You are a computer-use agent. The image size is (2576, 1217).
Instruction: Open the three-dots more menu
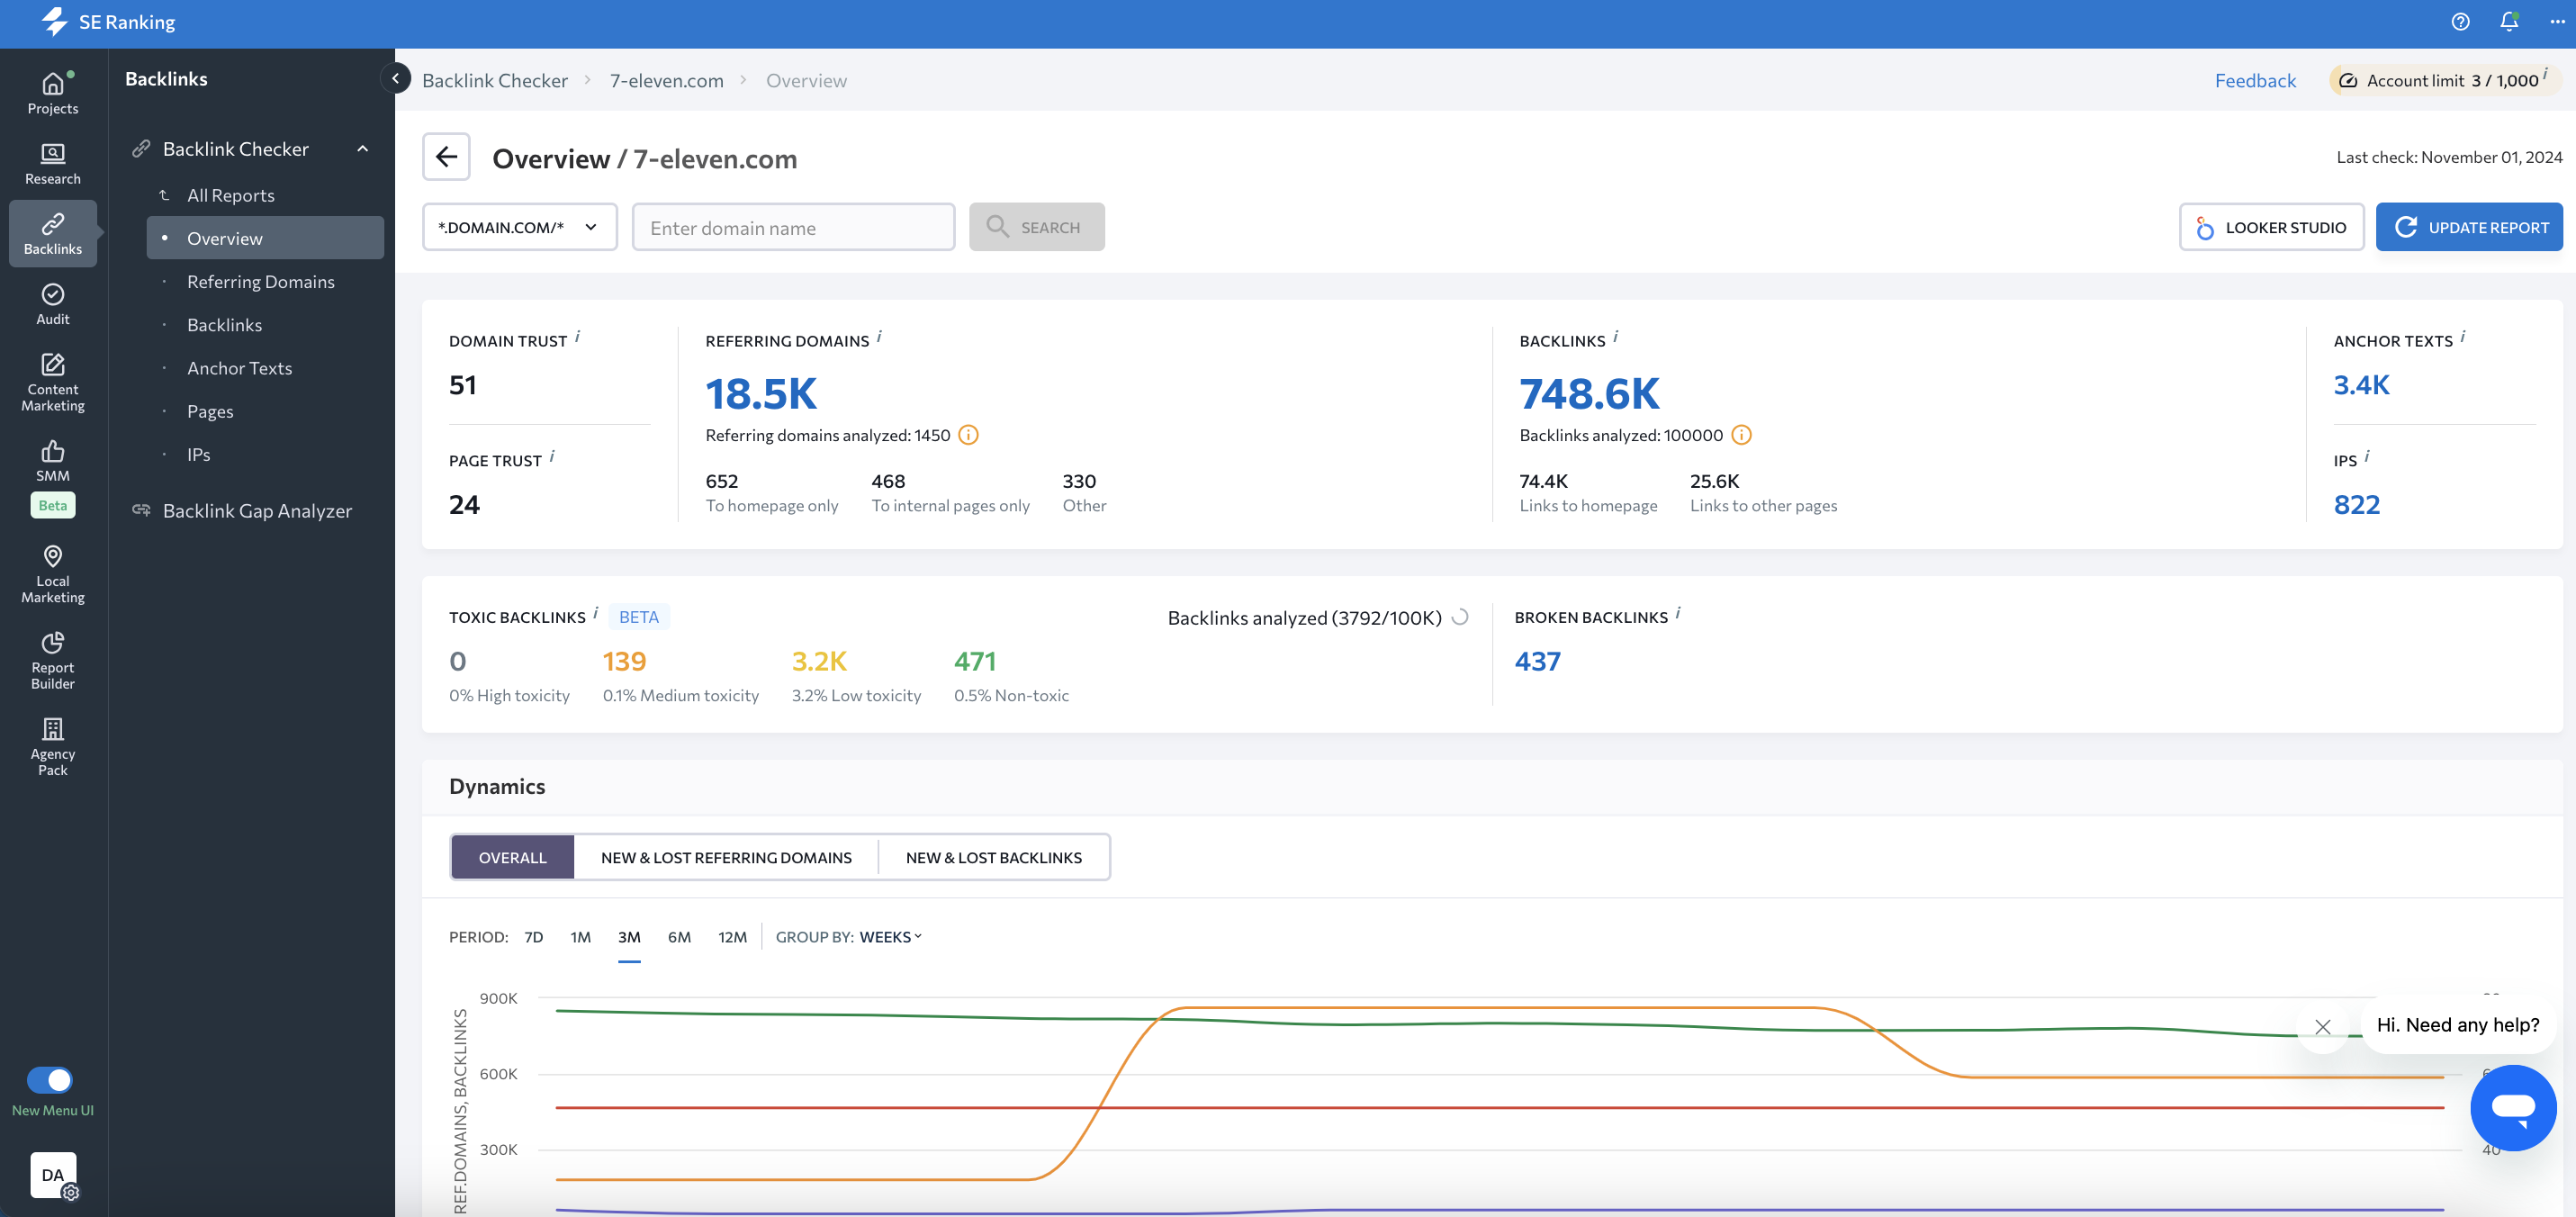pos(2557,21)
